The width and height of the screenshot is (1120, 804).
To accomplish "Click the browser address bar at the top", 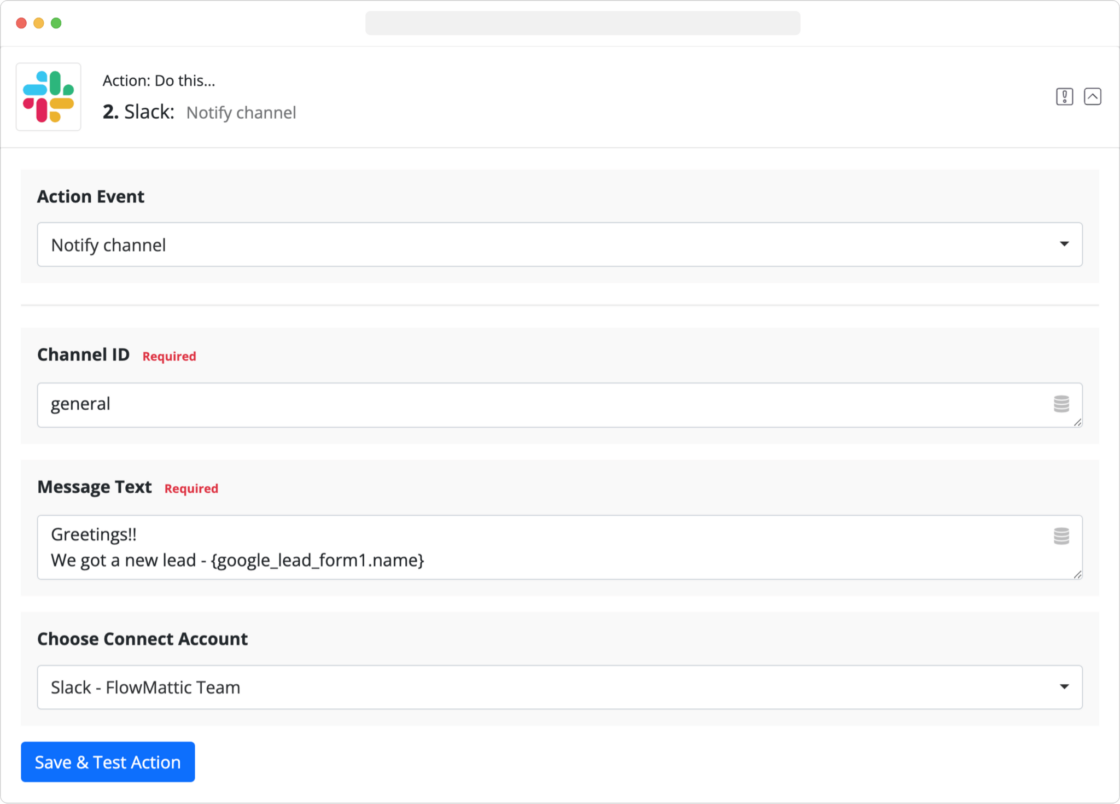I will coord(583,22).
